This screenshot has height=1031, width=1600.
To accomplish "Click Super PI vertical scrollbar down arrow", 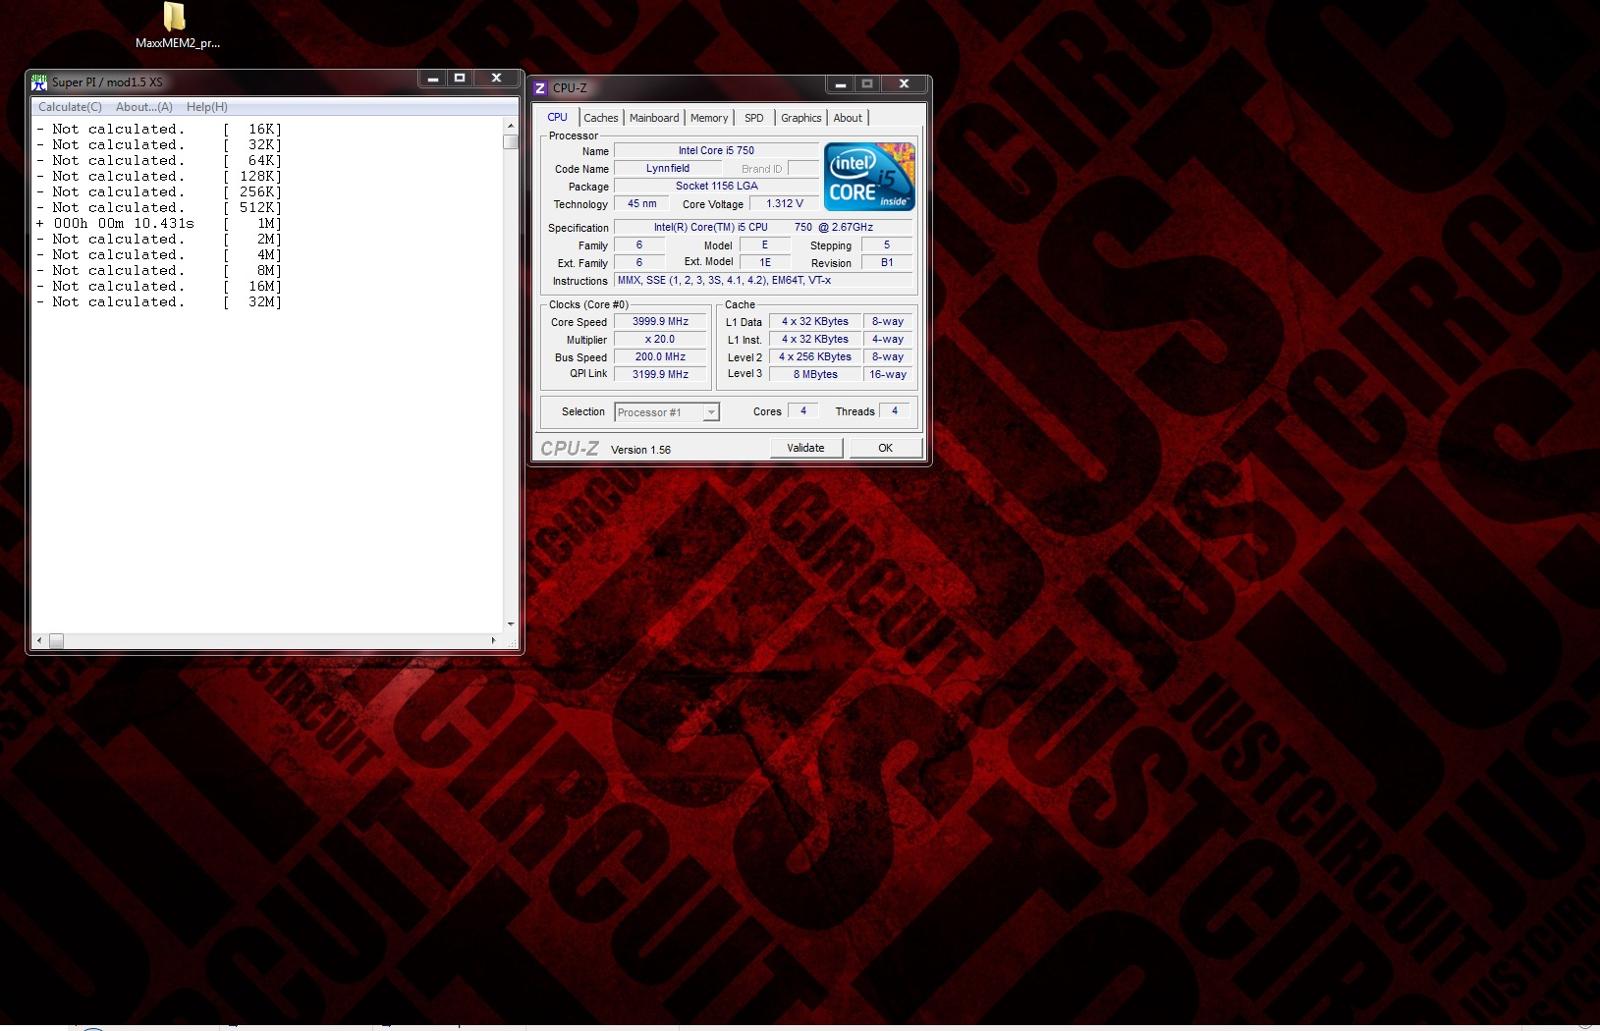I will coord(511,624).
